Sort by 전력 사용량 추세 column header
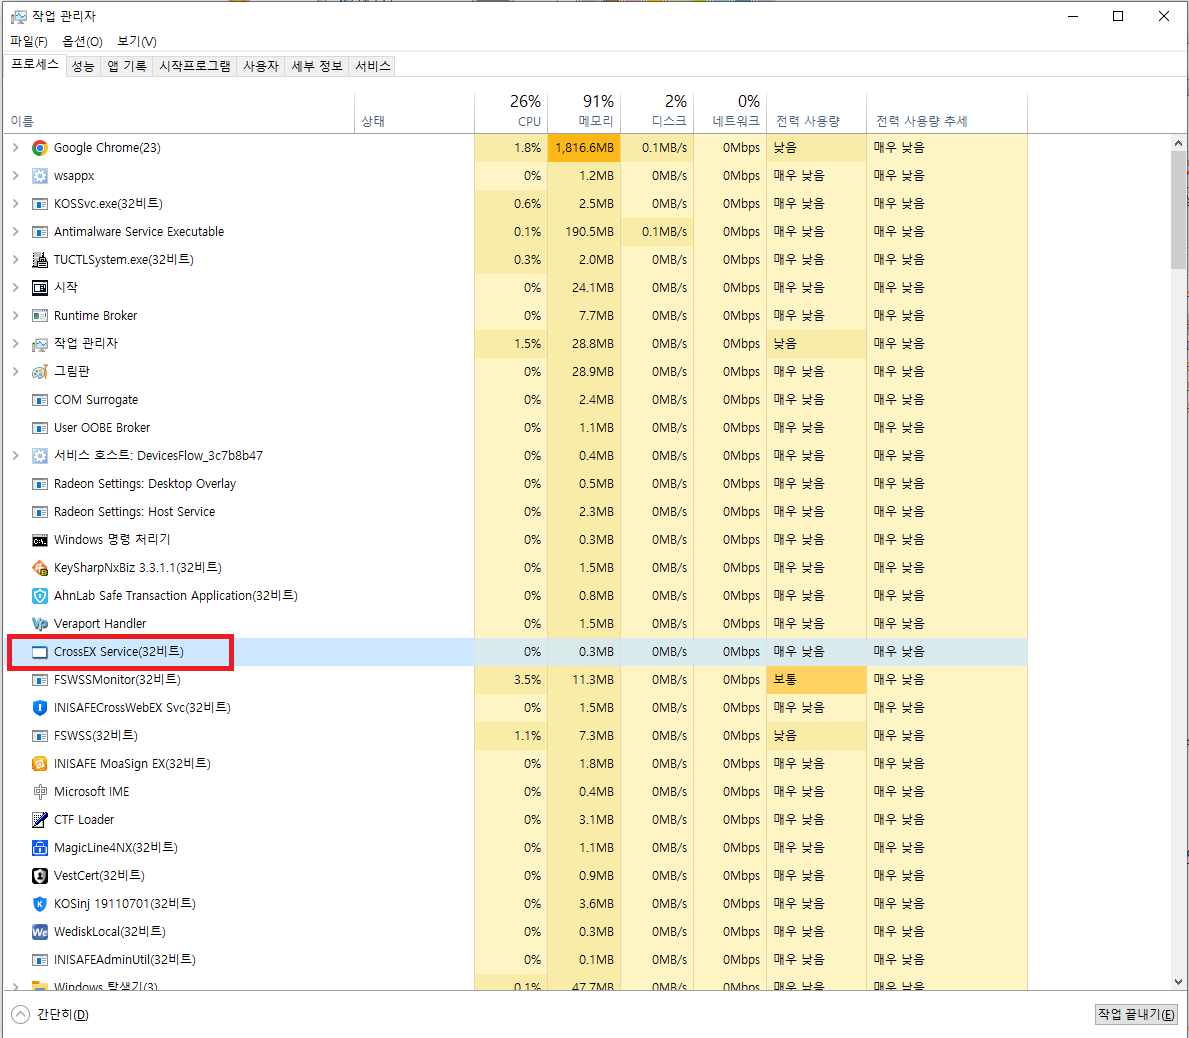1189x1038 pixels. pyautogui.click(x=947, y=112)
